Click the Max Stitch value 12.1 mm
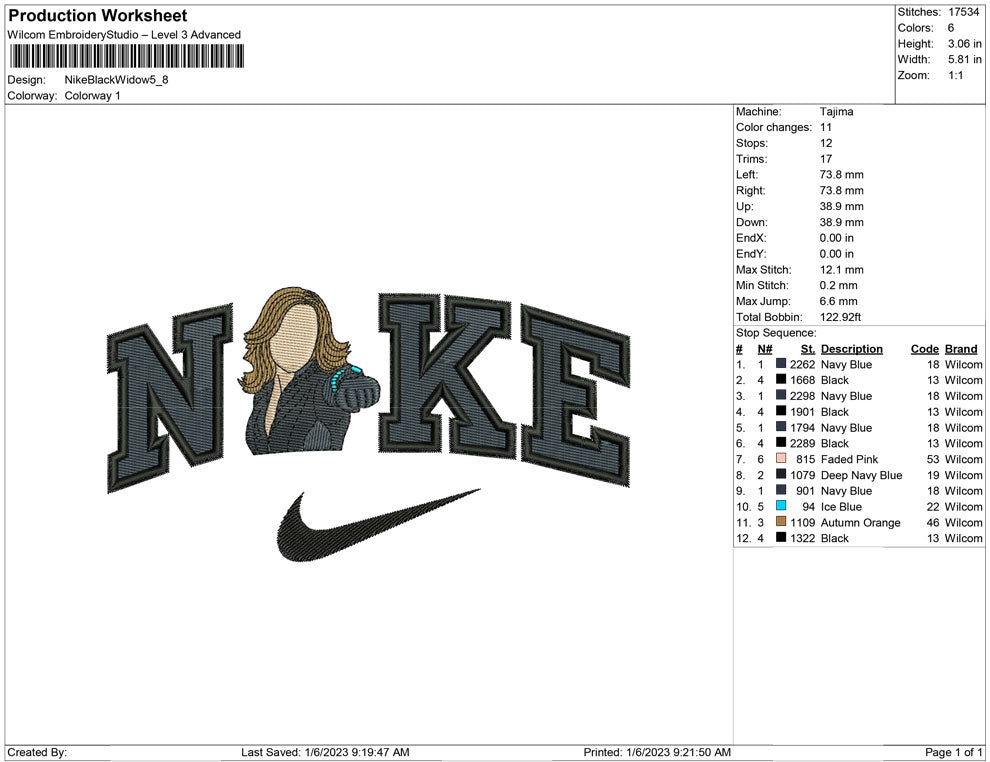The width and height of the screenshot is (990, 762). click(x=842, y=270)
